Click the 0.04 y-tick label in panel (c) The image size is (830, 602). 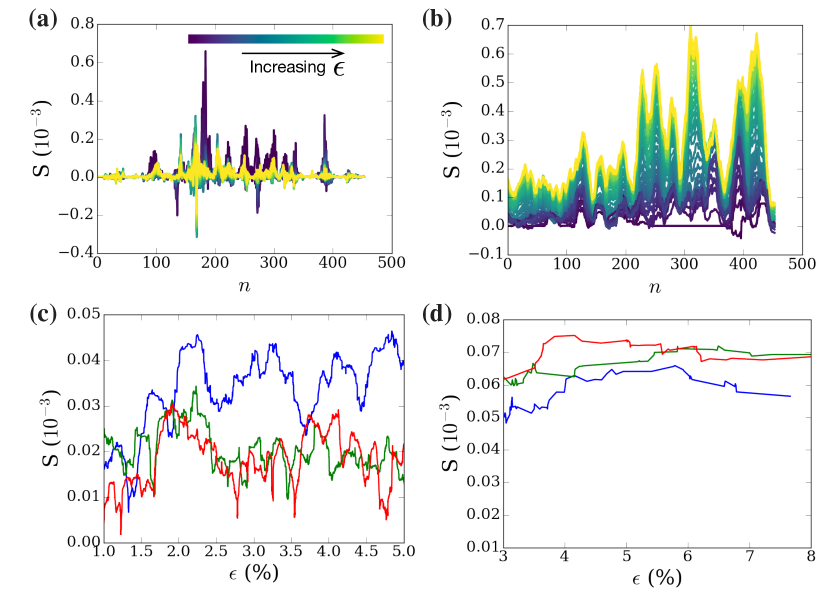tap(84, 360)
